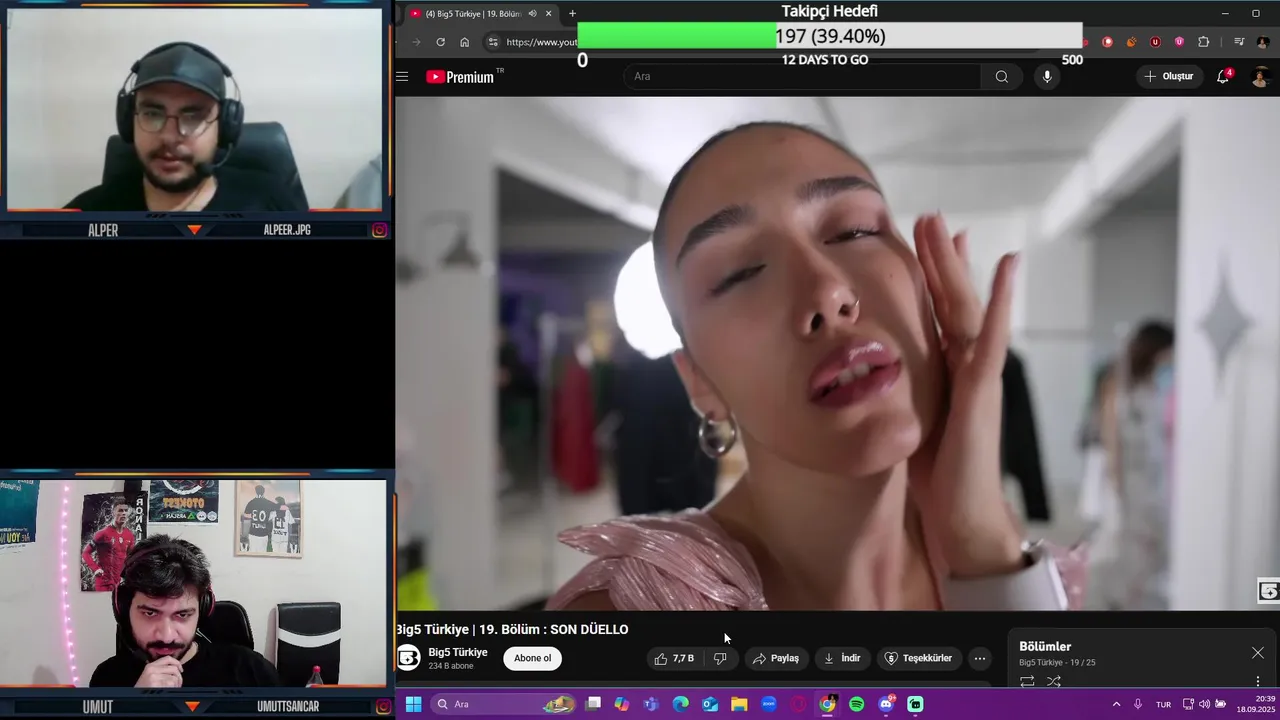This screenshot has width=1280, height=720.
Task: Click the YouTube search magnifier button
Action: (x=1001, y=77)
